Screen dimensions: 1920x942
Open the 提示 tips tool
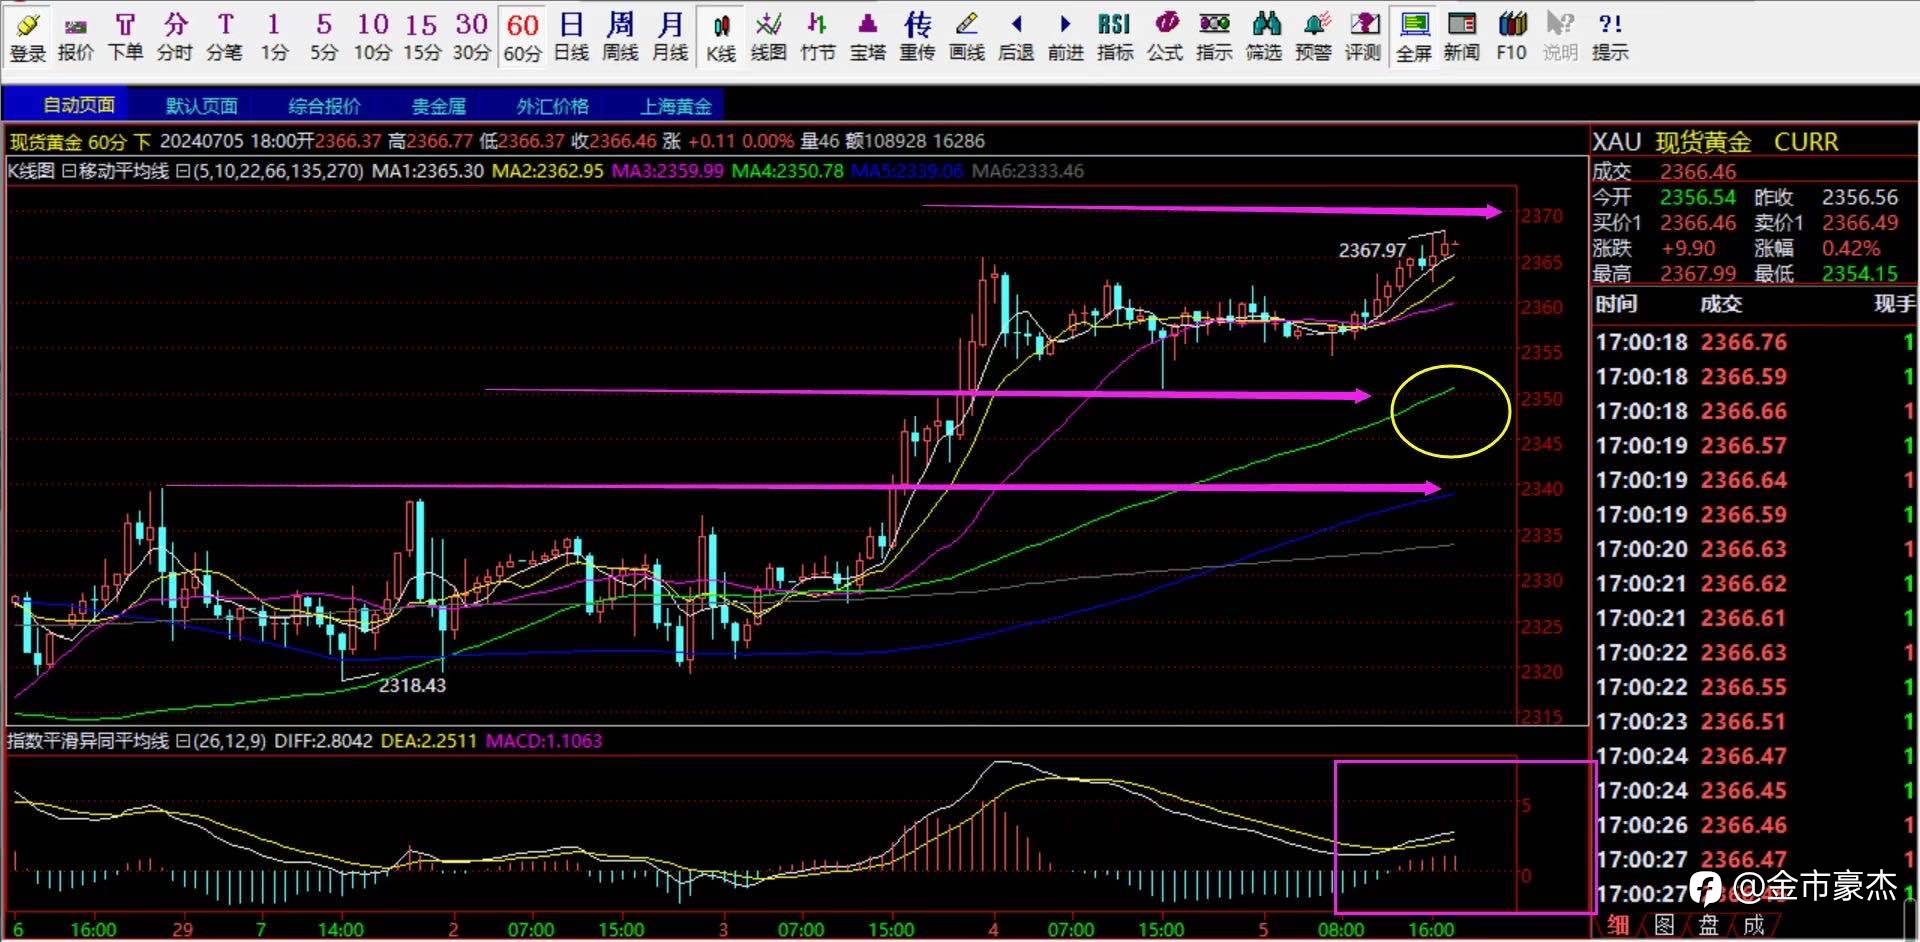coord(1610,37)
